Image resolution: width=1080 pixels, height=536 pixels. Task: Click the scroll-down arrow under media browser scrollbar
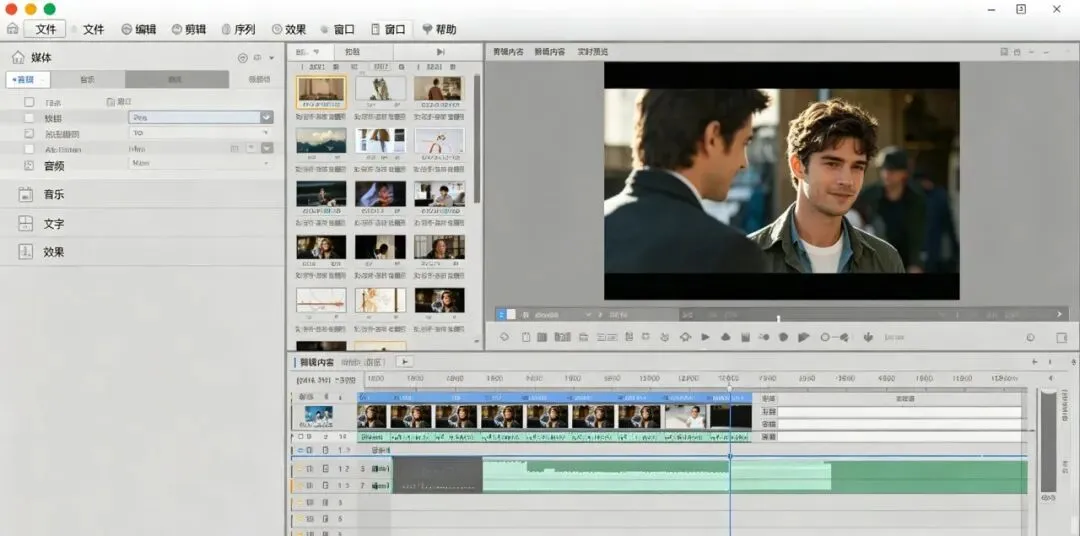pos(477,340)
